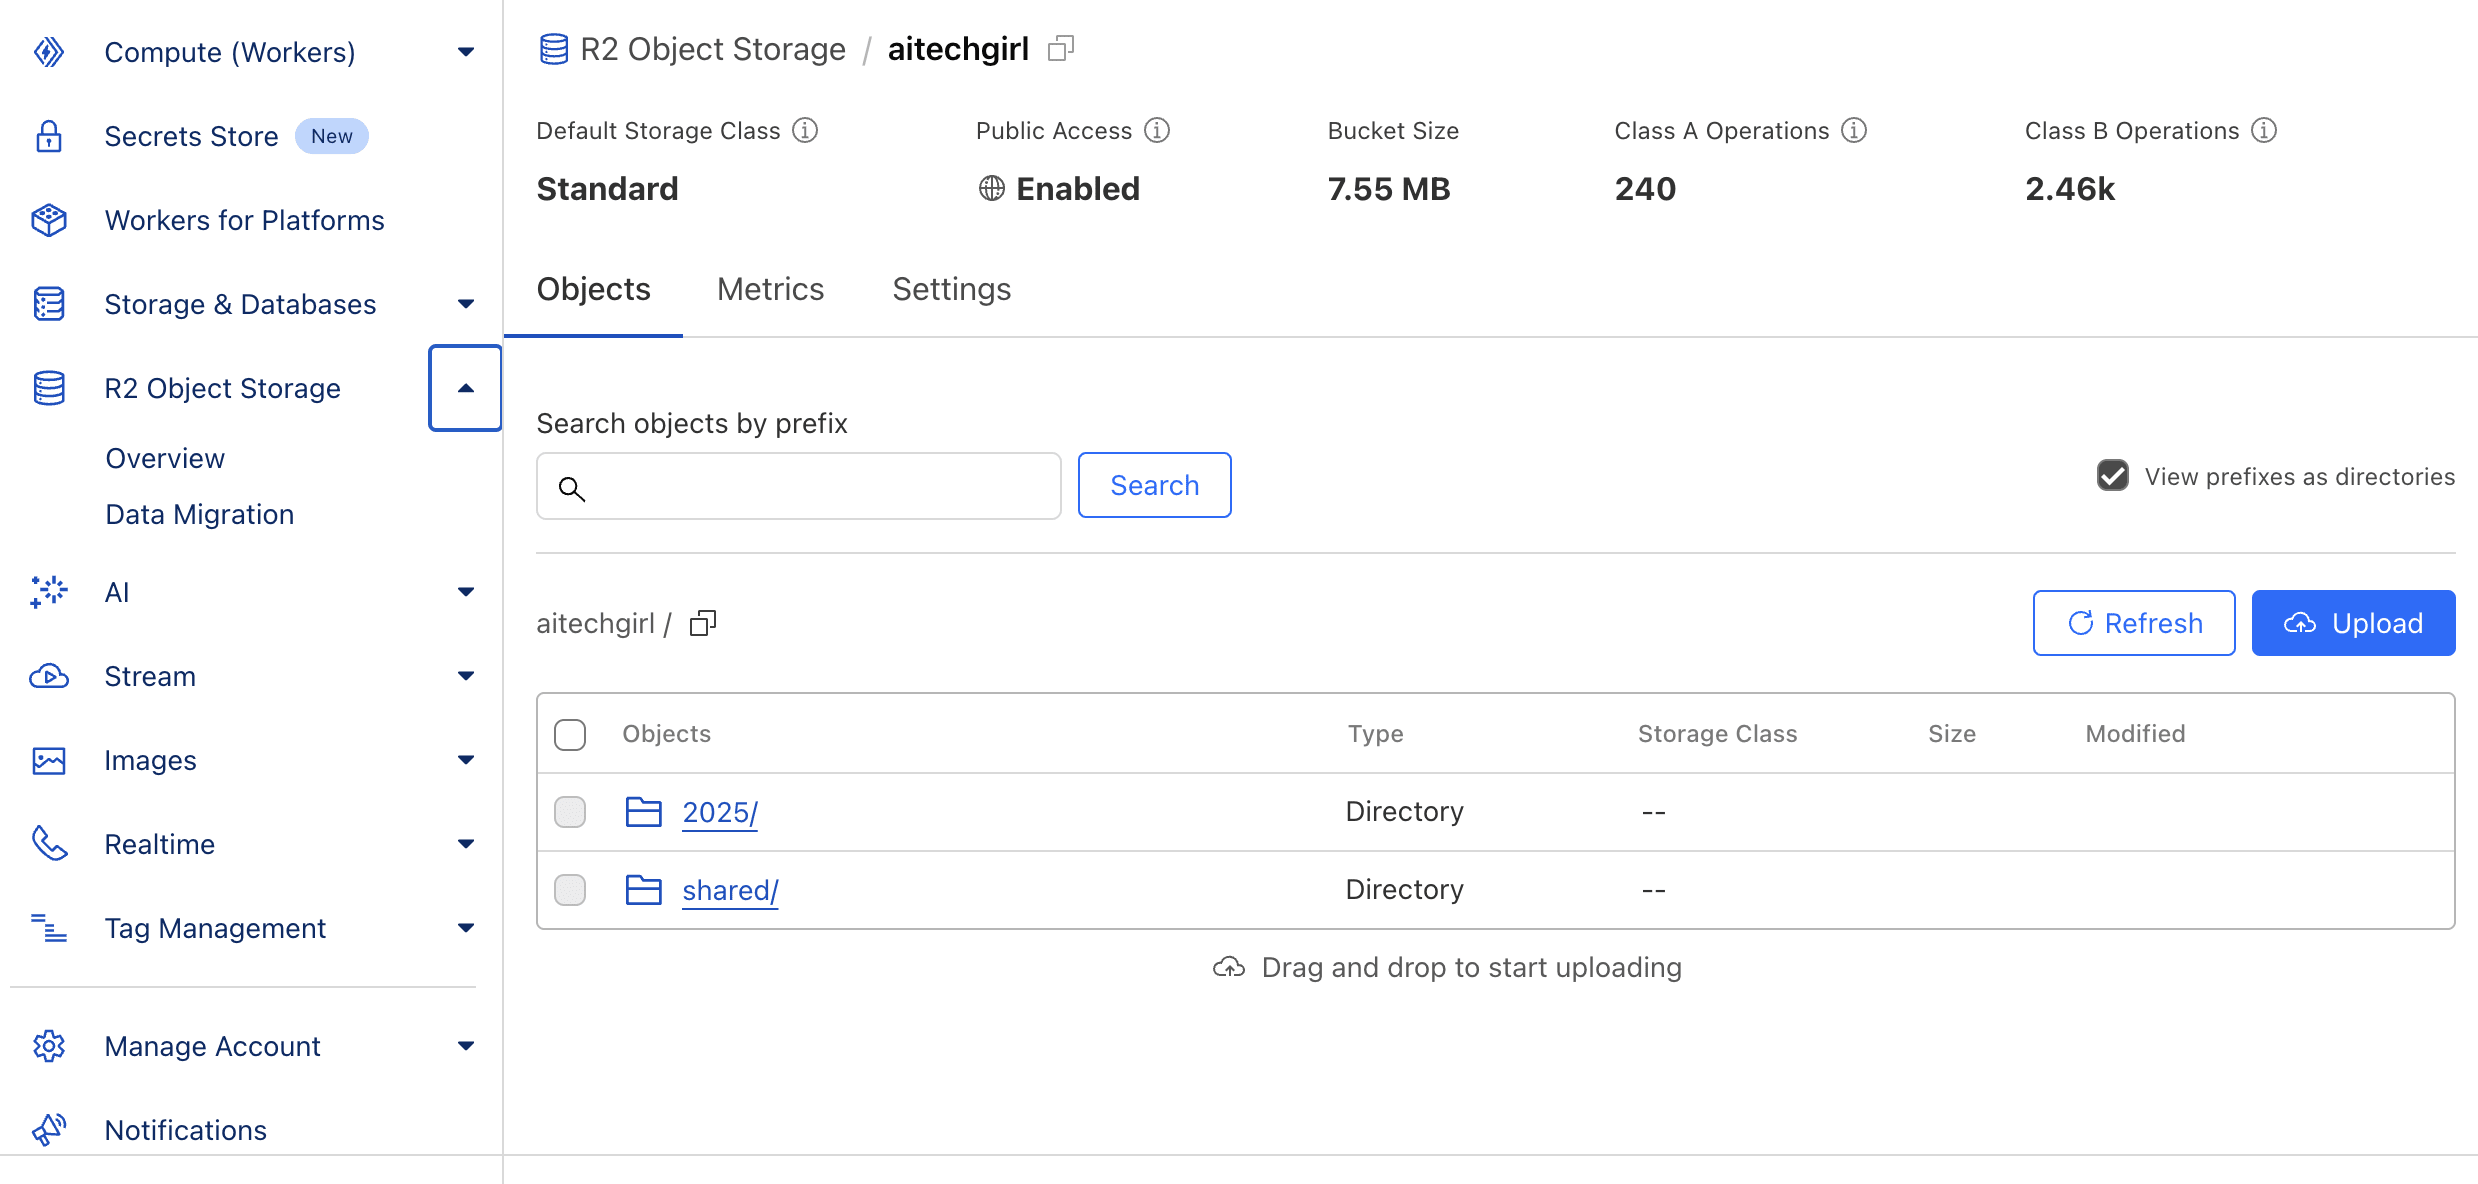
Task: Click info icon beside Class A Operations
Action: 1854,131
